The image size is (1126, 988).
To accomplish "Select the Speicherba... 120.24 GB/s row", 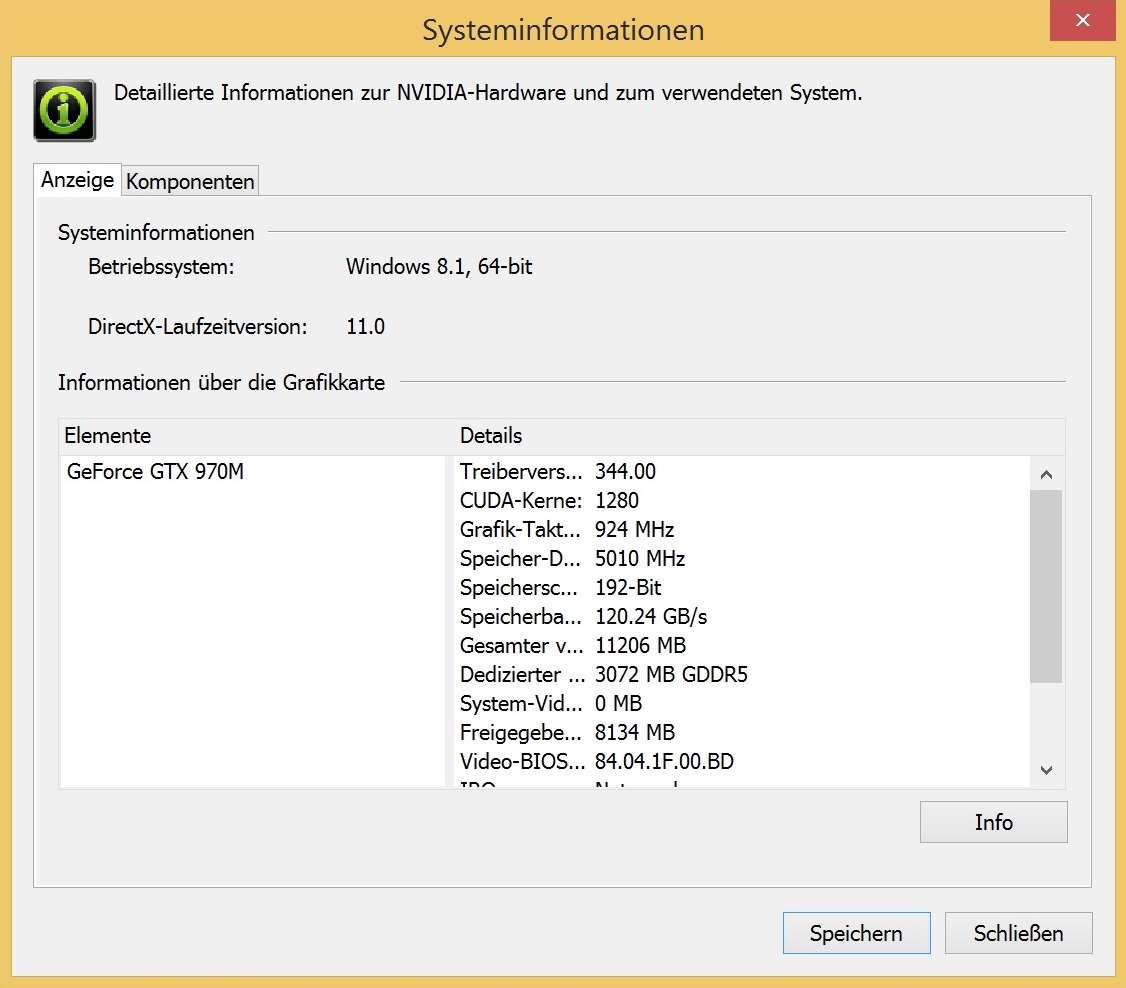I will pos(743,617).
